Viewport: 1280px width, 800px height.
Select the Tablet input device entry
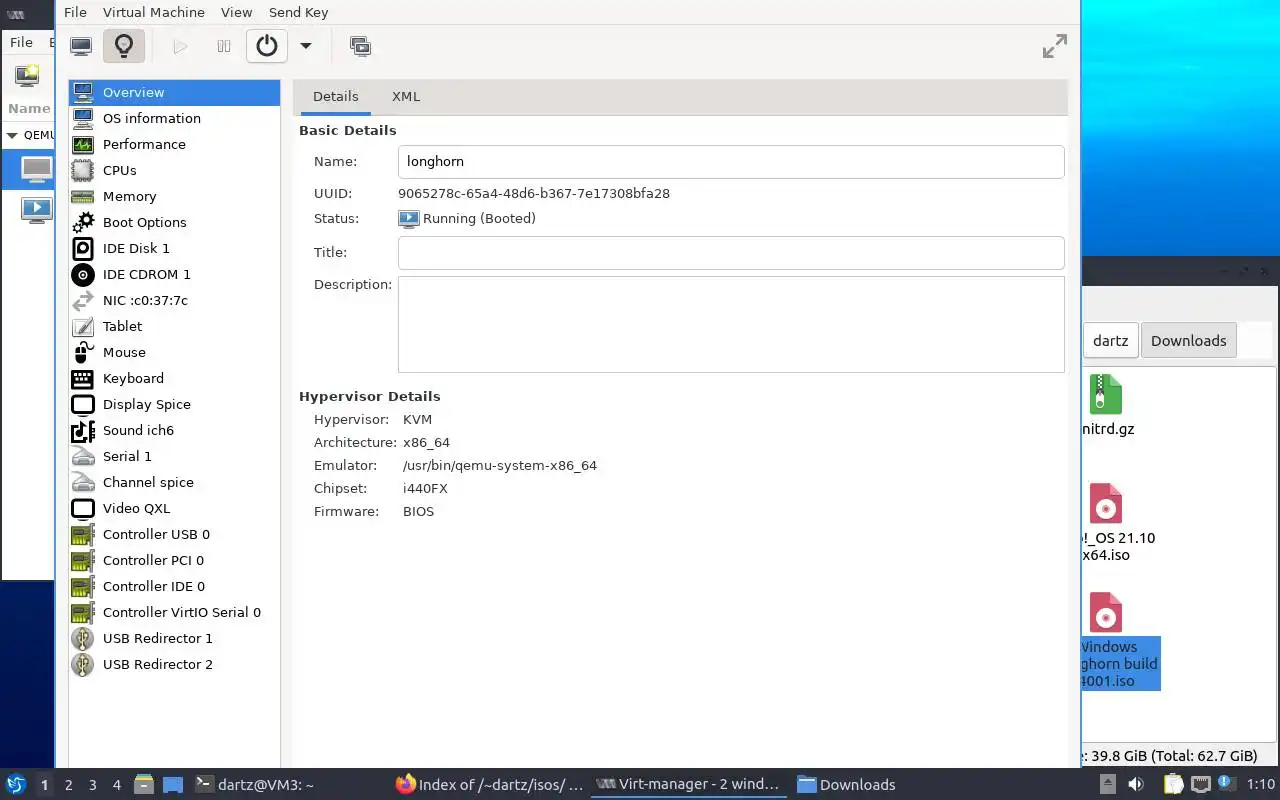coord(174,326)
